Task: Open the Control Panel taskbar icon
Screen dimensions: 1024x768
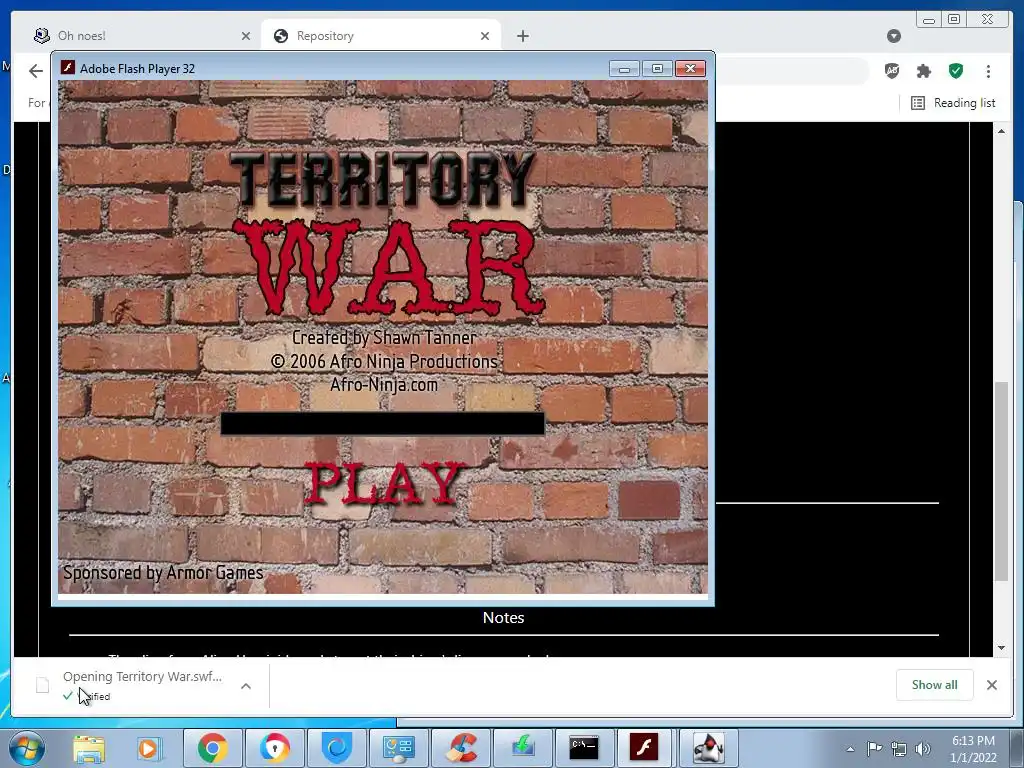Action: tap(398, 748)
